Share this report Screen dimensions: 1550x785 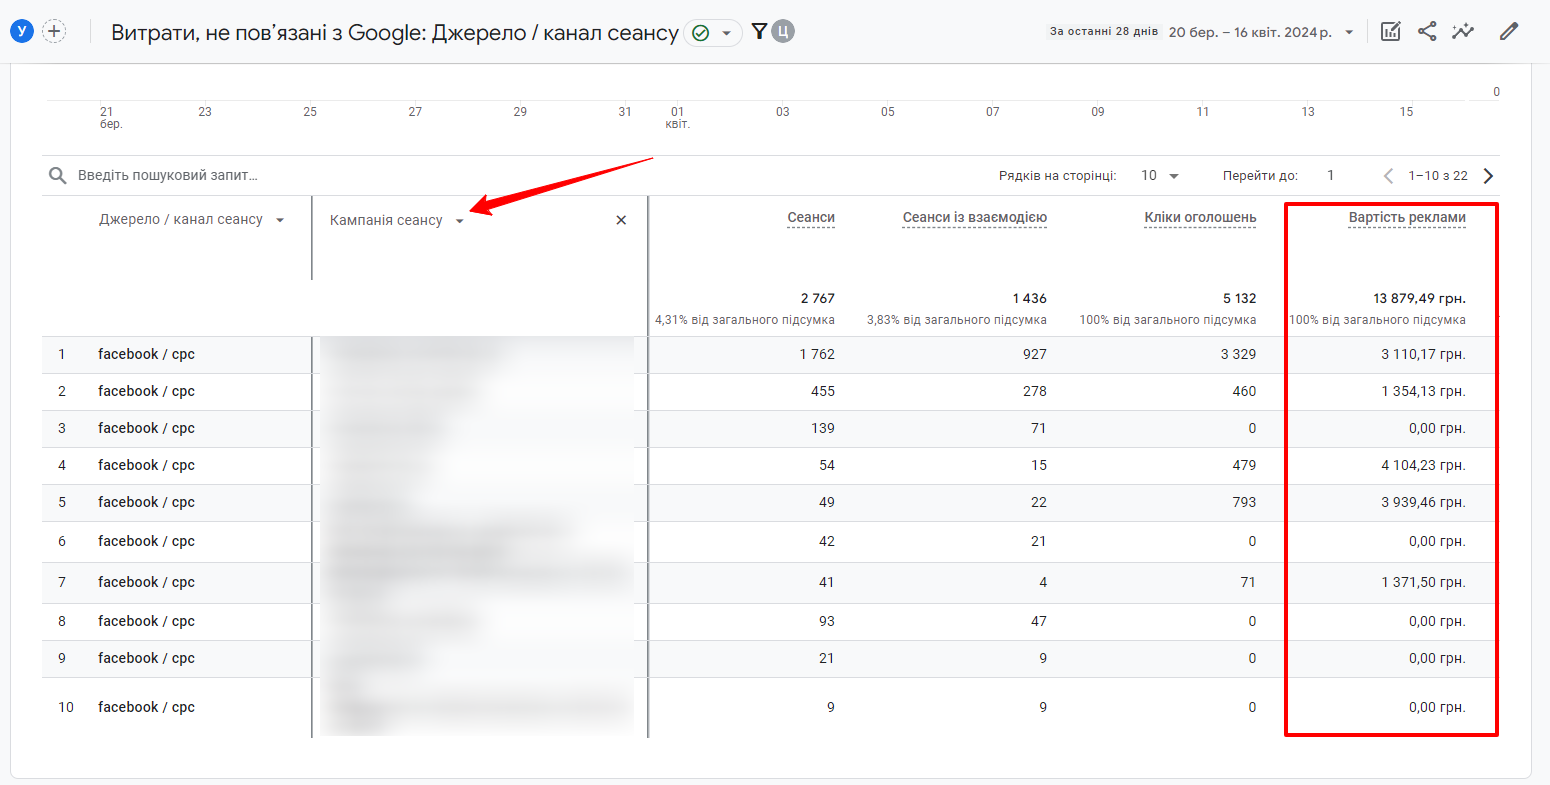coord(1427,32)
